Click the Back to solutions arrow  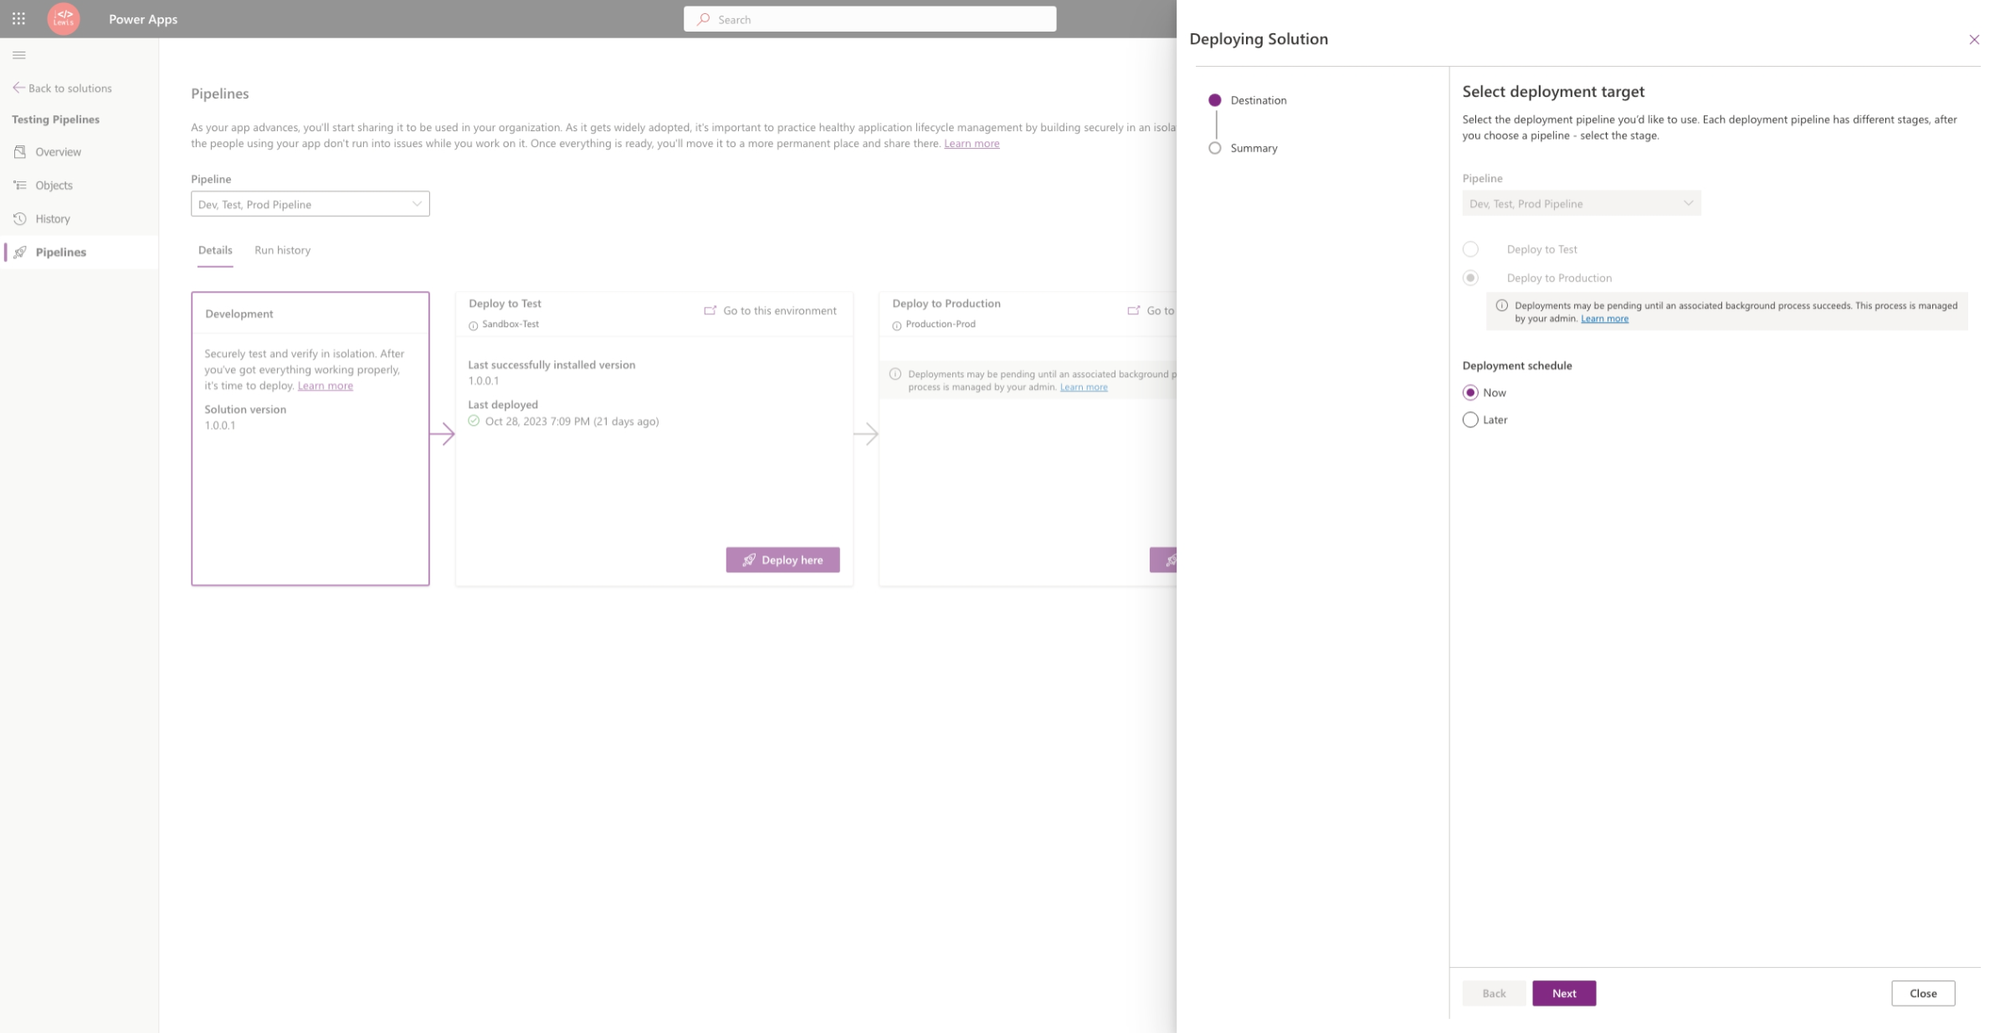click(x=18, y=87)
